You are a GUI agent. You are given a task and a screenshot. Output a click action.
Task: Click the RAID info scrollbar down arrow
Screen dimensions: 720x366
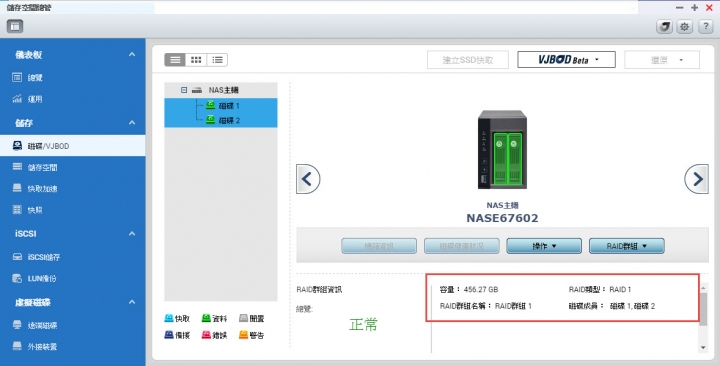(x=703, y=348)
